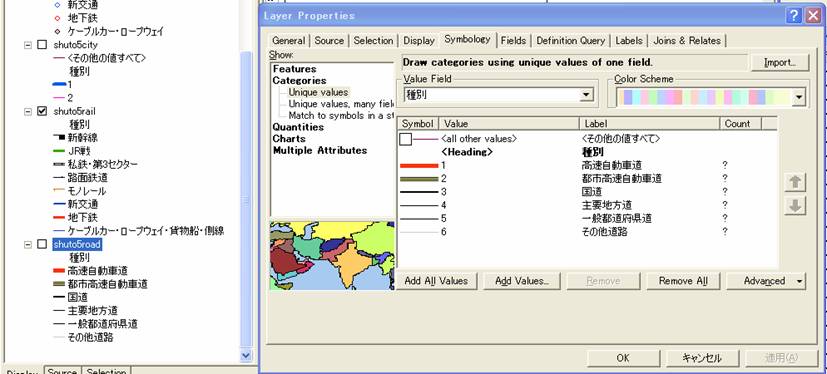
Task: Toggle the shuto5rail layer checkbox
Action: 43,111
